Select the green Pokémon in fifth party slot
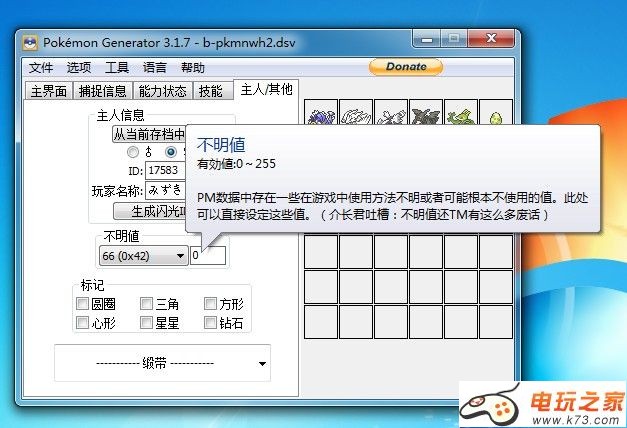This screenshot has height=428, width=627. (460, 117)
